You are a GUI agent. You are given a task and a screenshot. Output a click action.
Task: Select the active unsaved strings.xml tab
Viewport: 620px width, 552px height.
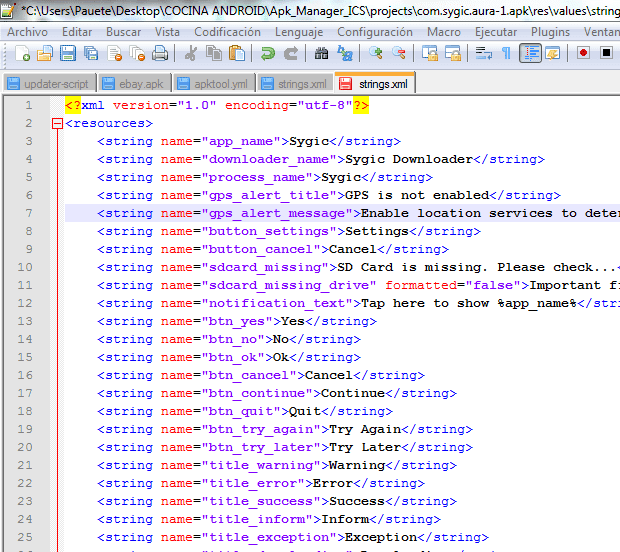pyautogui.click(x=375, y=83)
